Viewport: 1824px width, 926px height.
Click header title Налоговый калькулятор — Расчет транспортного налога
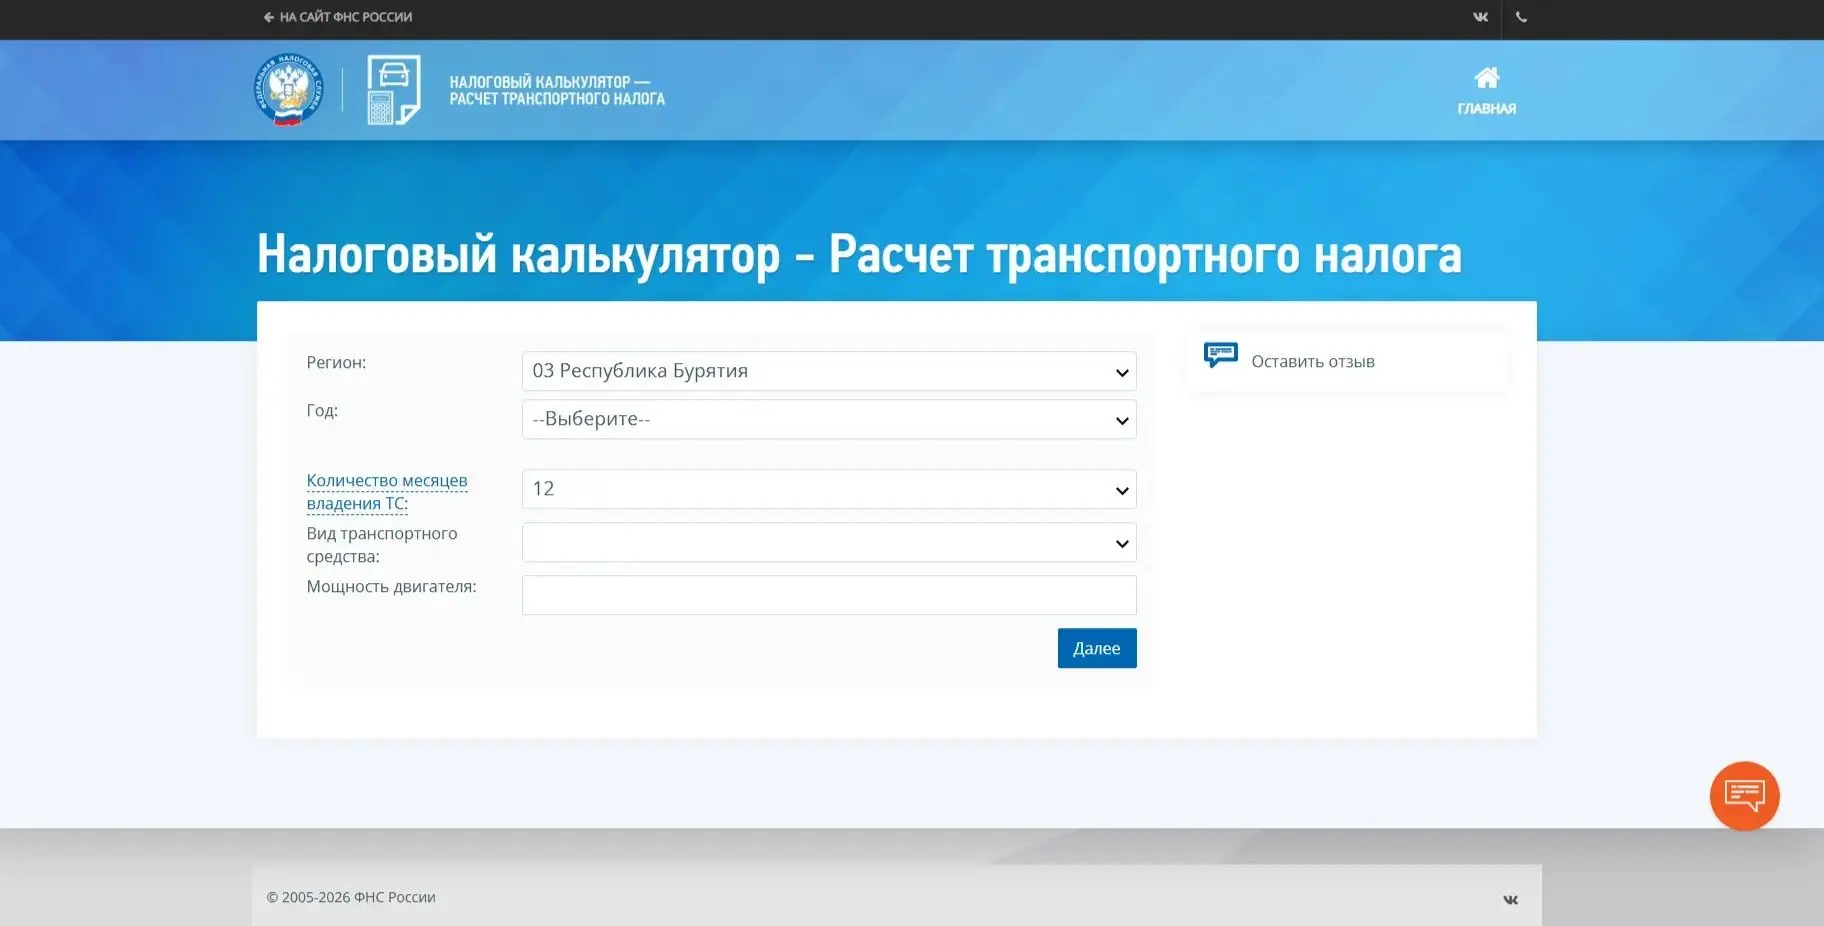pyautogui.click(x=557, y=90)
